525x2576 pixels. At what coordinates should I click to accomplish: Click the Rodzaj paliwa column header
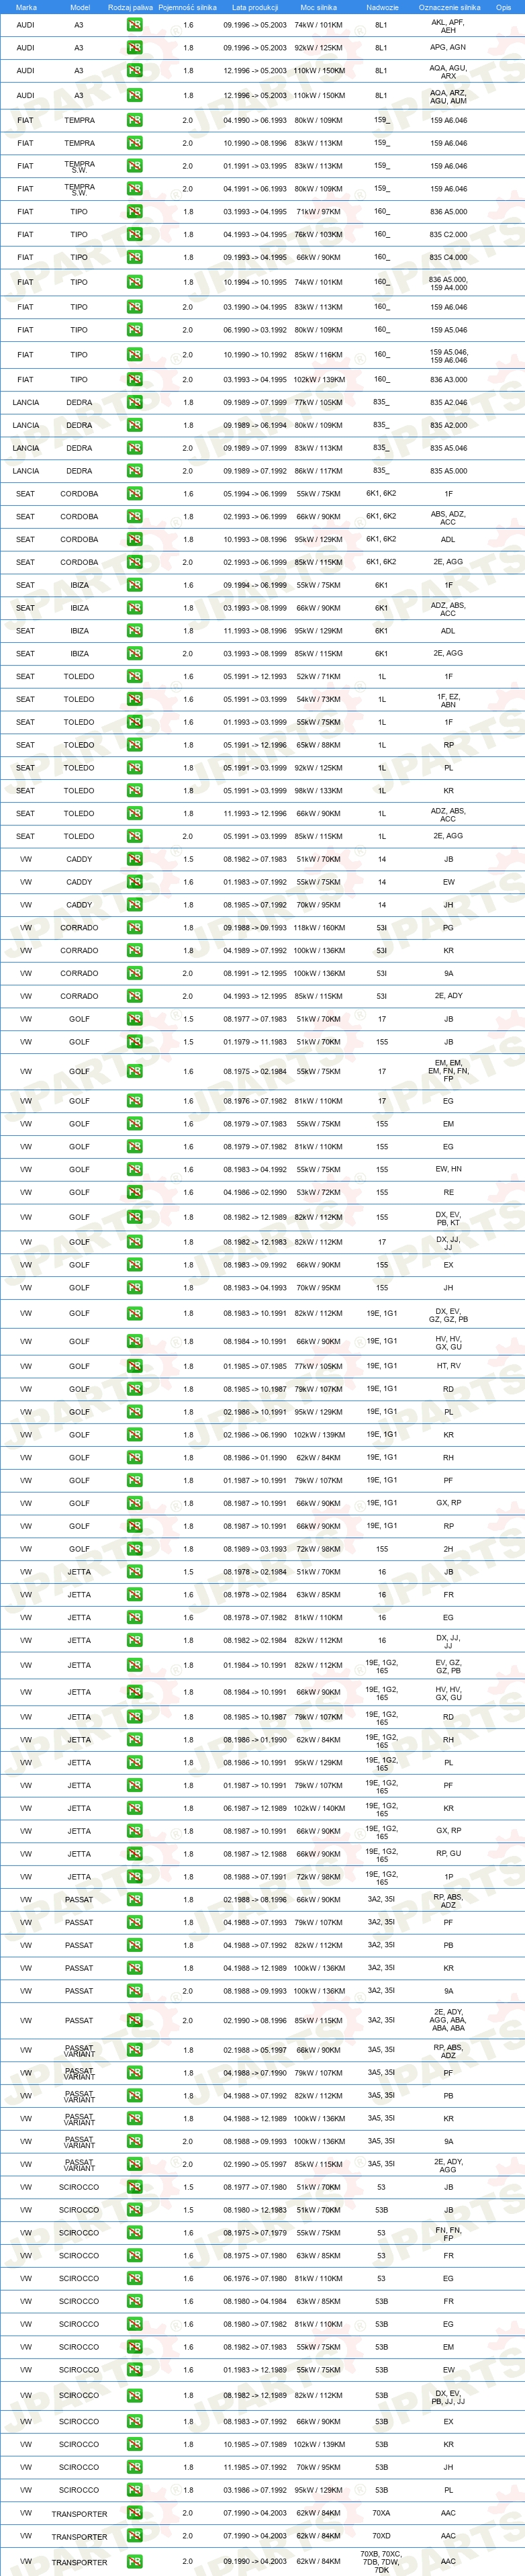point(130,7)
